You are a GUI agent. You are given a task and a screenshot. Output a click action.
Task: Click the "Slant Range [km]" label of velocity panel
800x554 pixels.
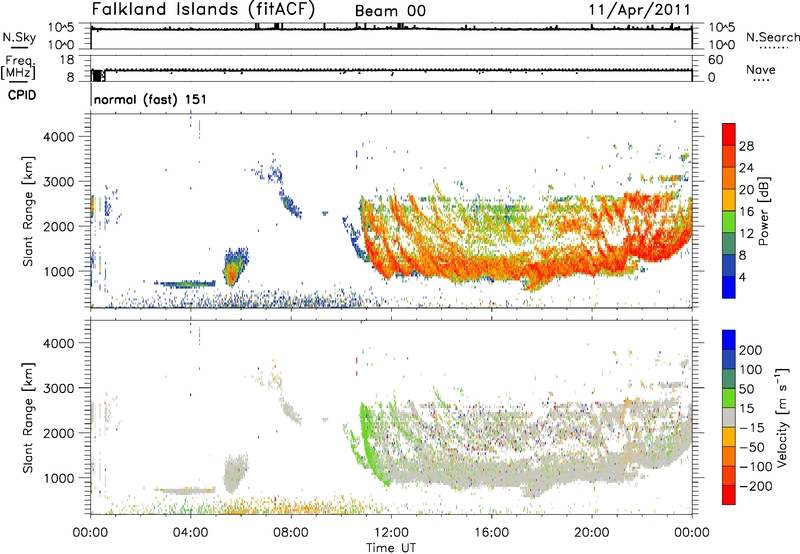(x=28, y=418)
